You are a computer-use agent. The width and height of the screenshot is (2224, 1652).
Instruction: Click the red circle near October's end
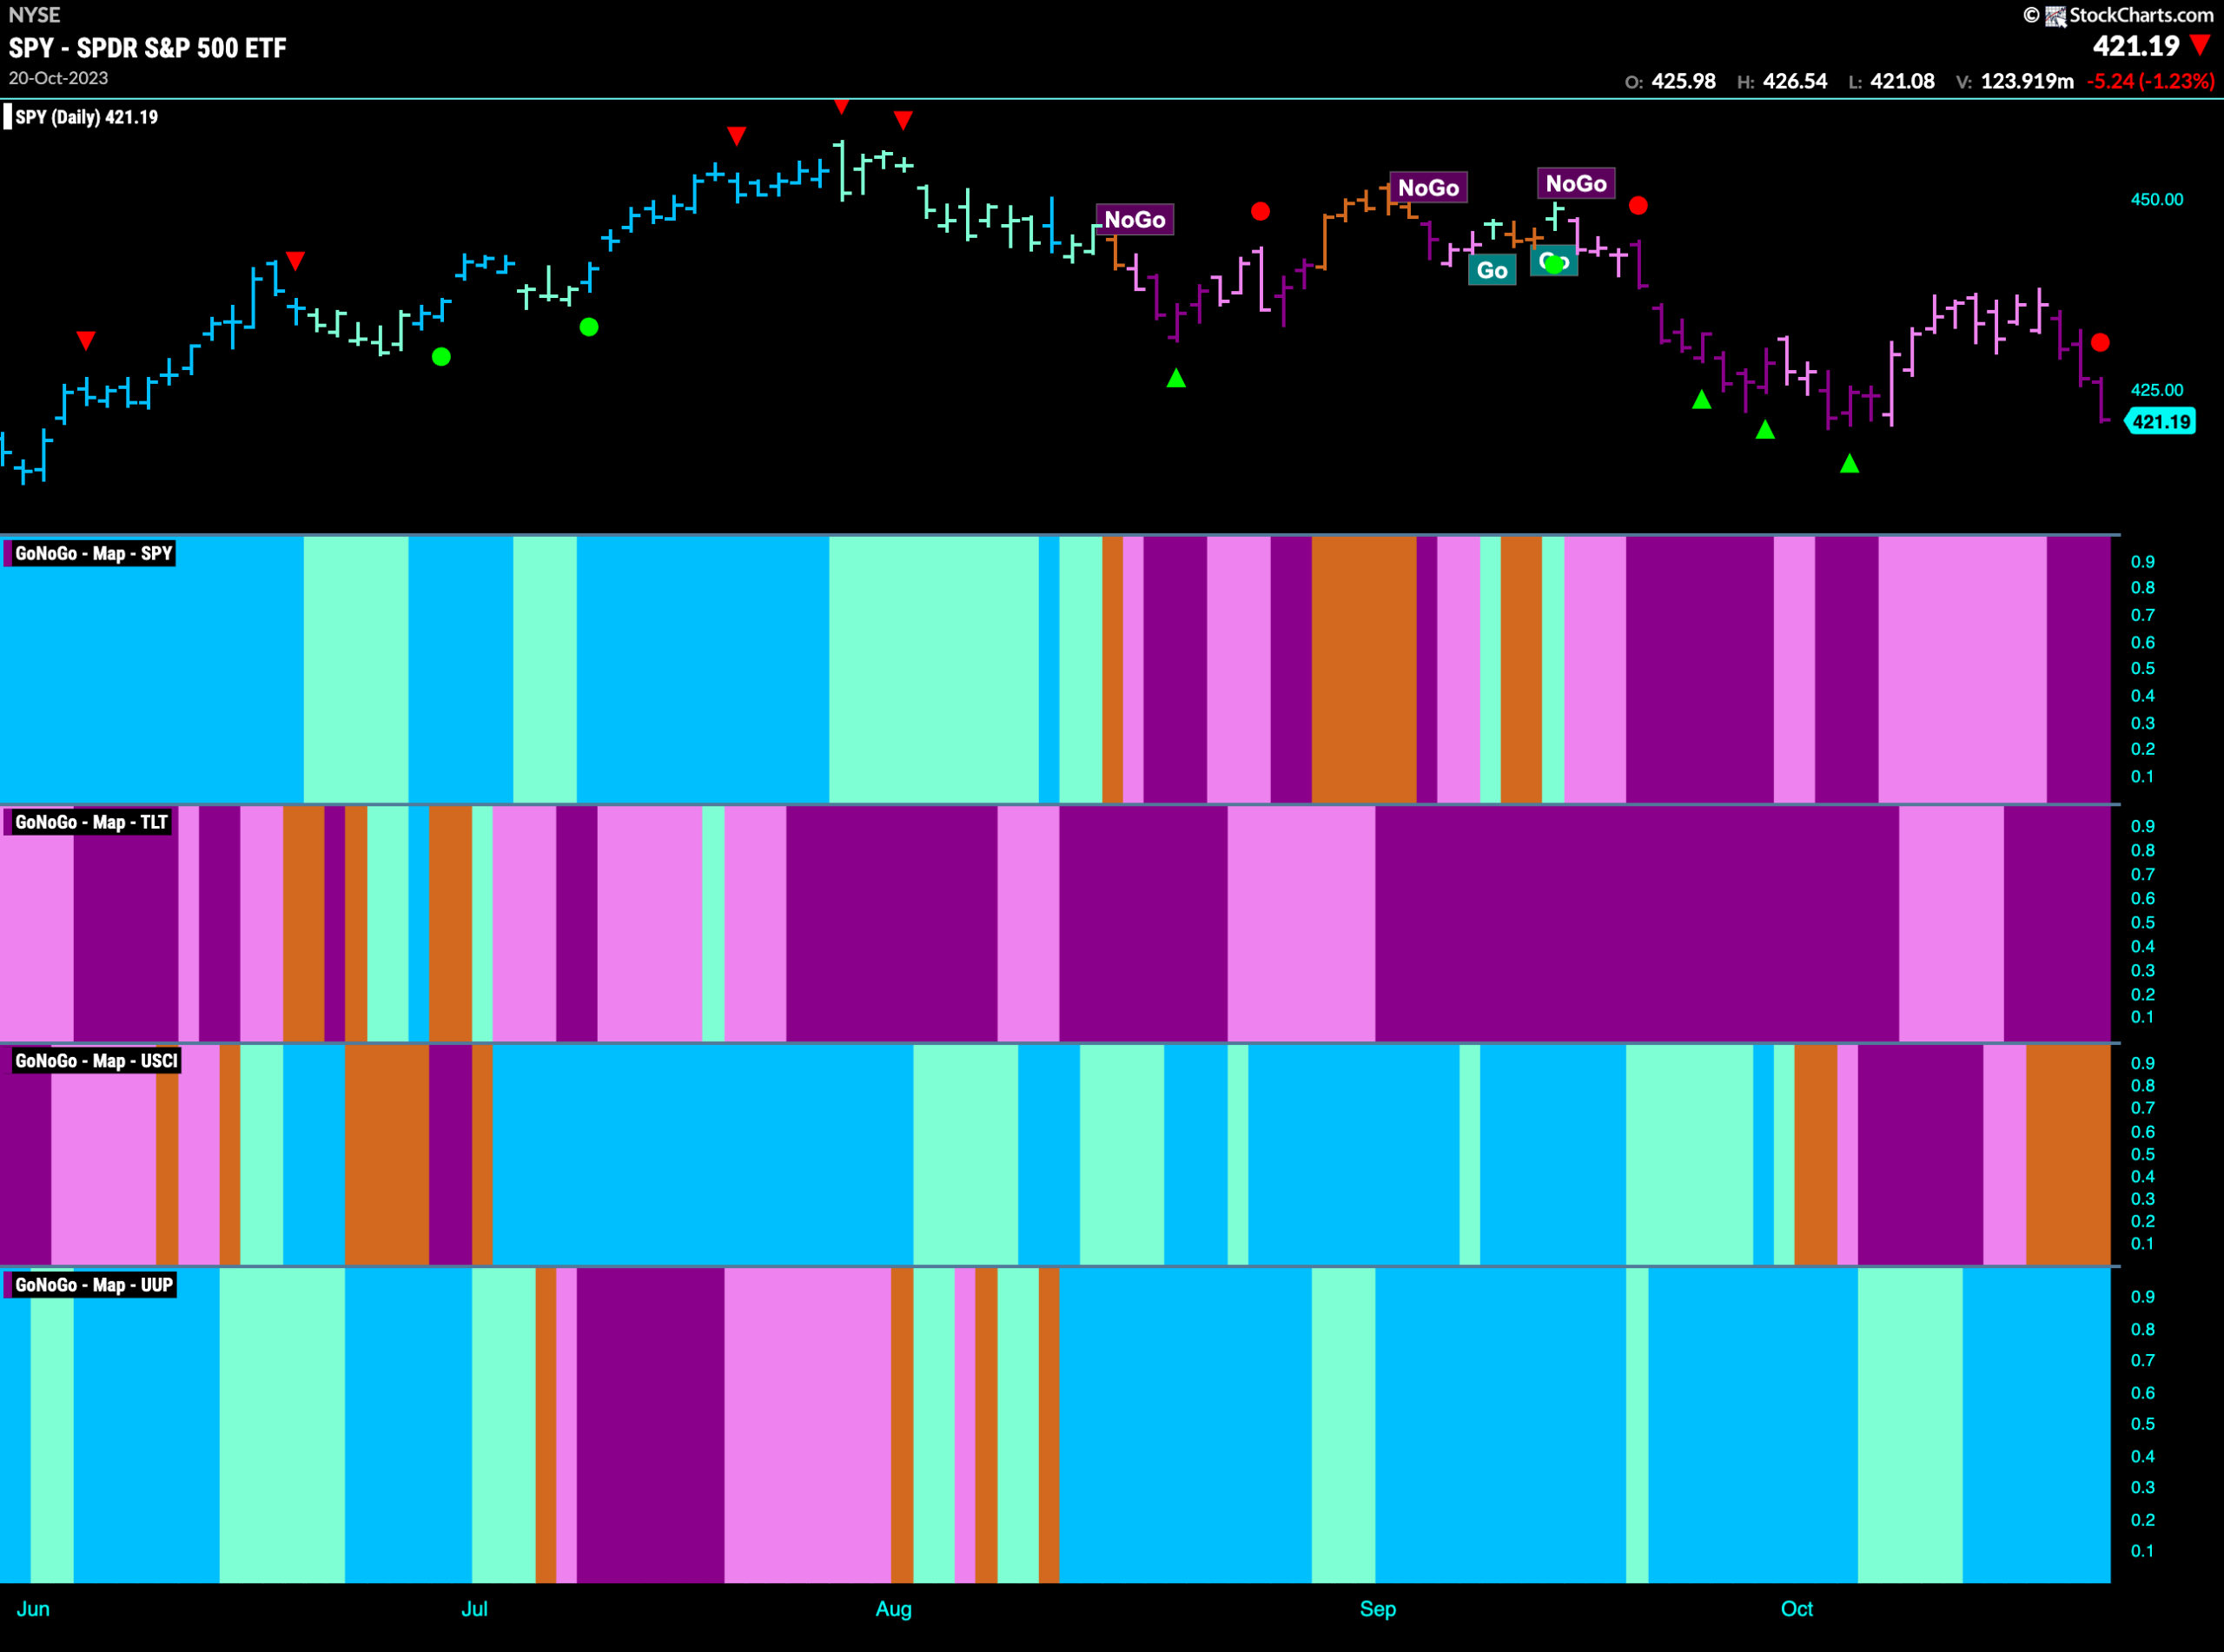point(2100,343)
